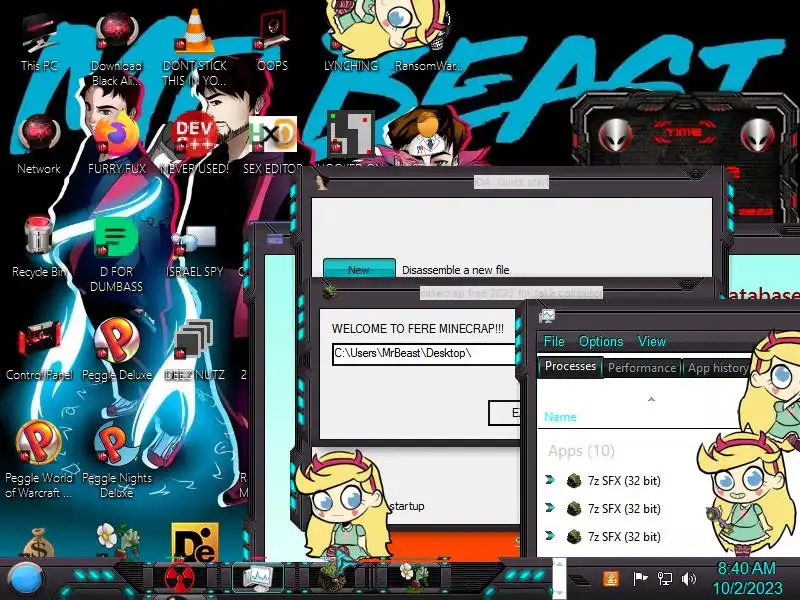This screenshot has width=800, height=600.
Task: Expand the first 7z SFX (32 bit) process
Action: point(549,480)
